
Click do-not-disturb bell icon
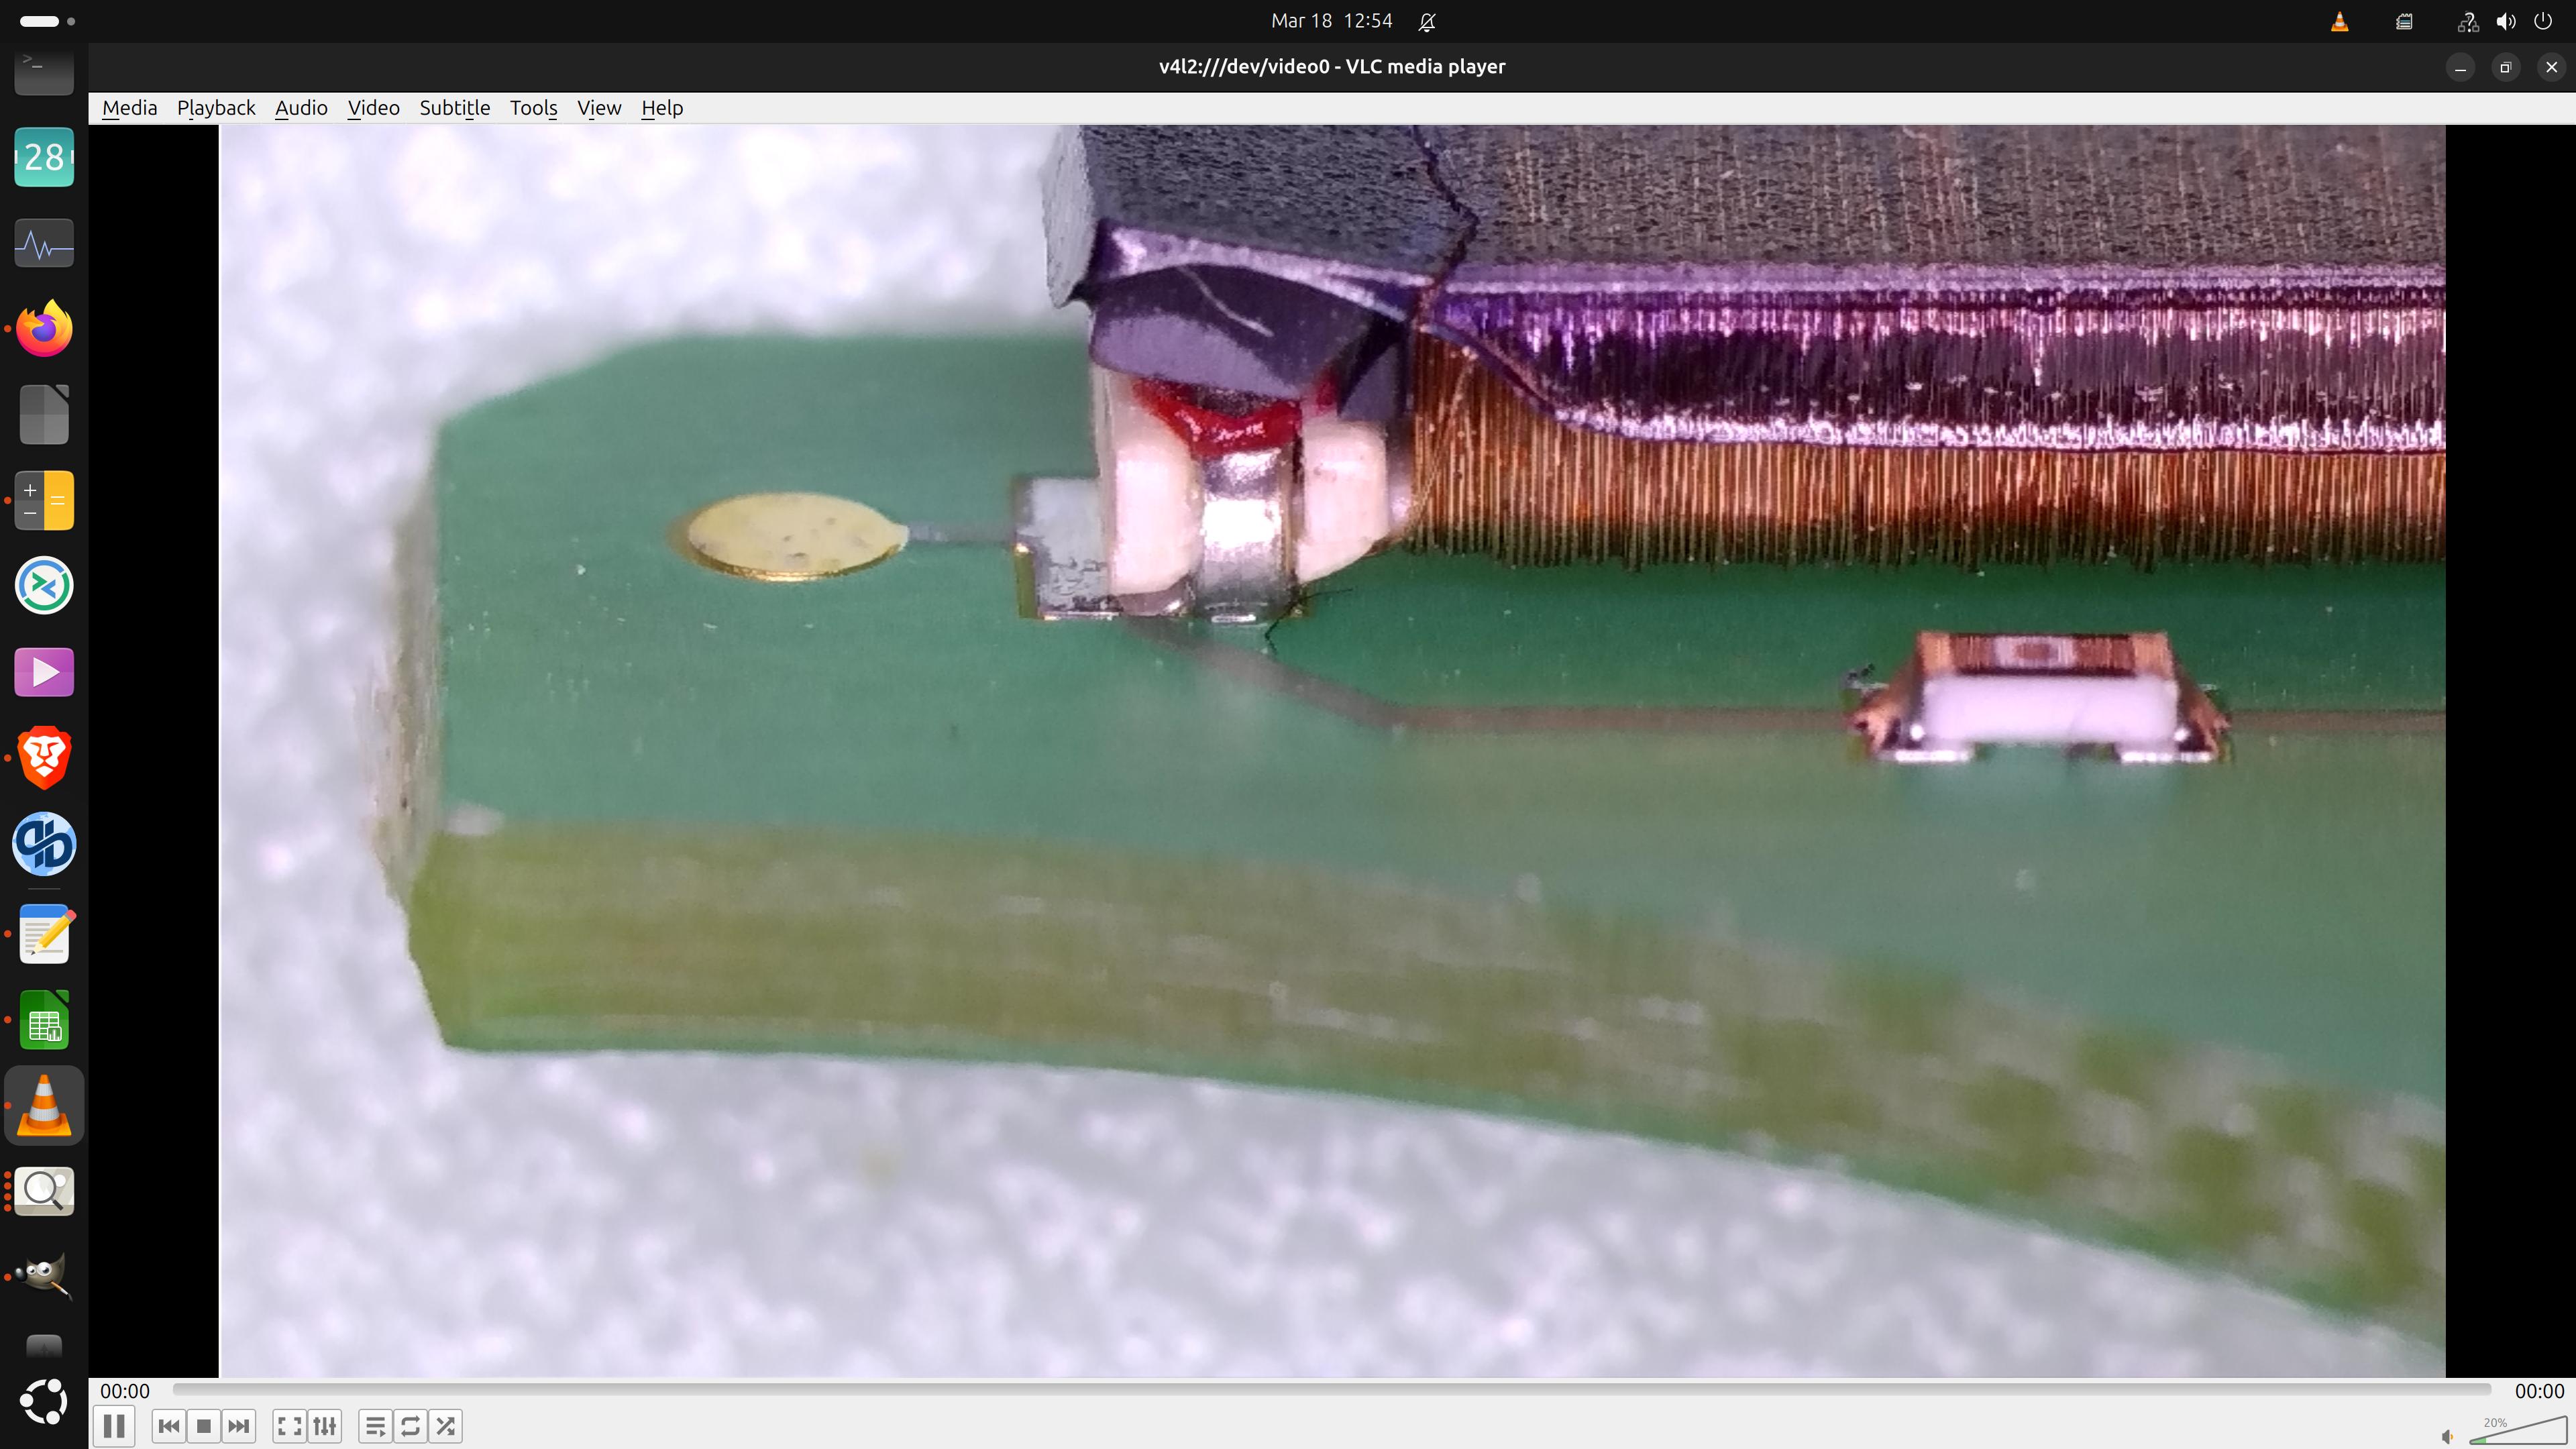[x=1427, y=21]
